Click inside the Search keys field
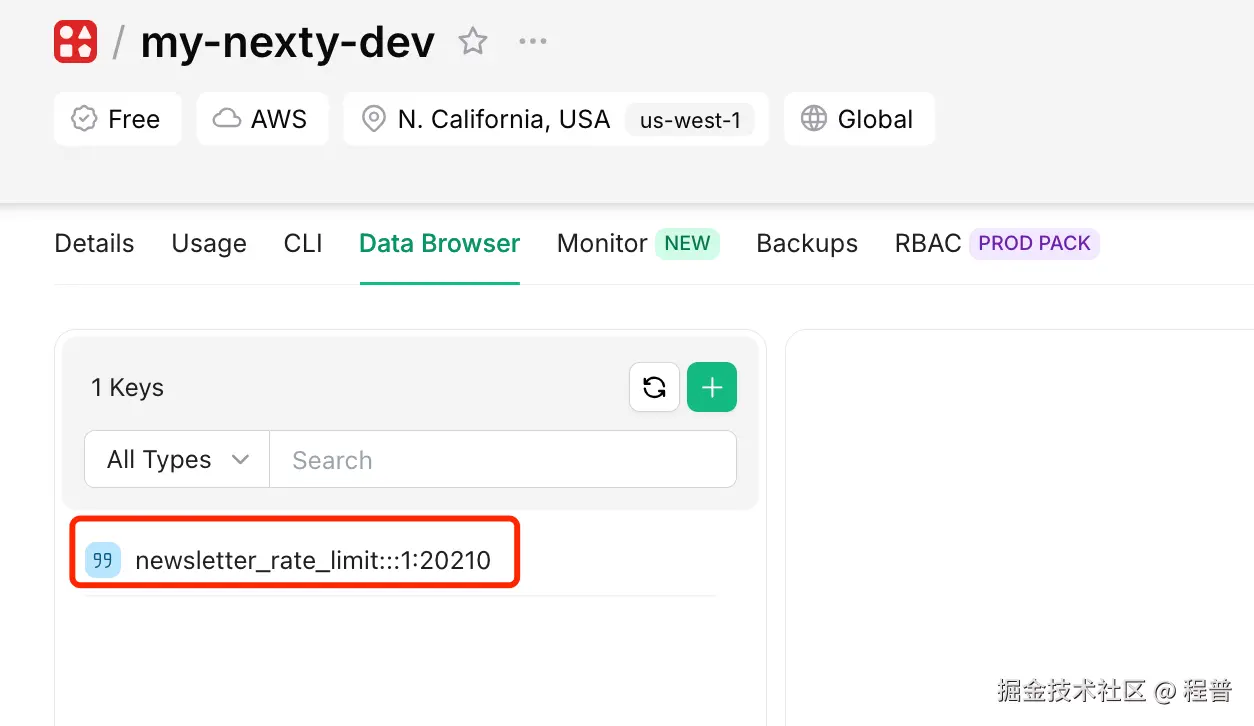Viewport: 1254px width, 726px height. [450, 459]
